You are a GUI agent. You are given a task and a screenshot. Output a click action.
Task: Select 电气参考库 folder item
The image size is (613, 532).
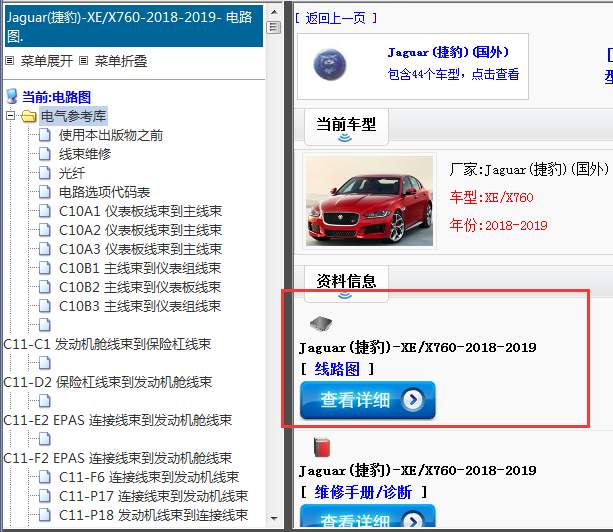73,116
